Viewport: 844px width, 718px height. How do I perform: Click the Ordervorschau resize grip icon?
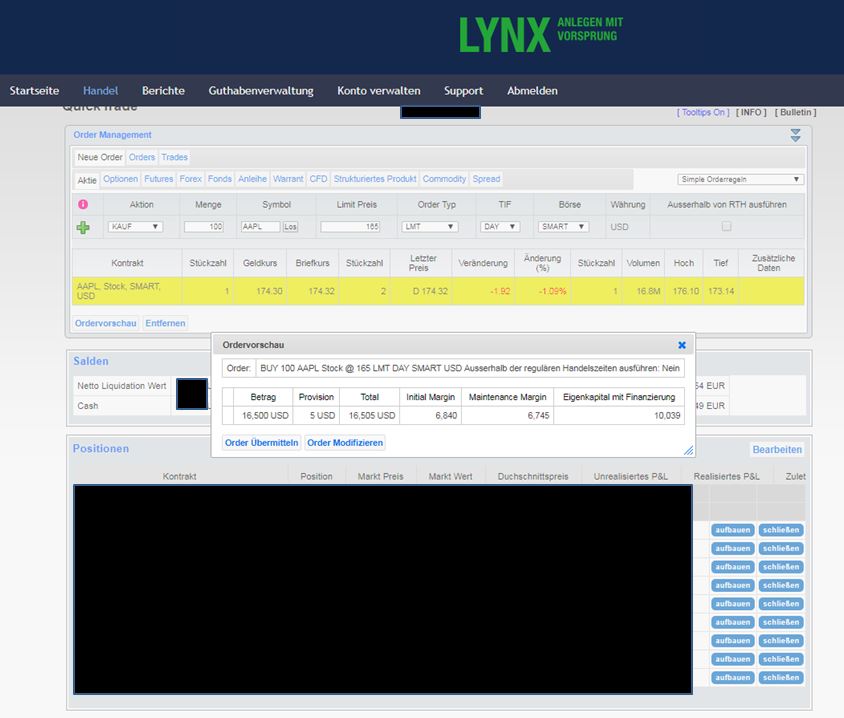[688, 450]
